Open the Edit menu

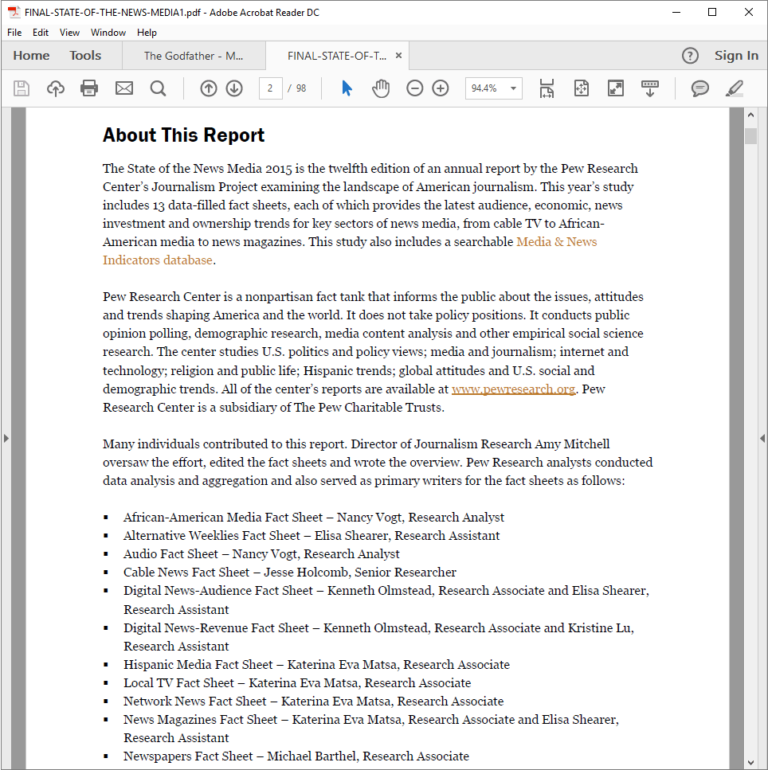[x=40, y=32]
